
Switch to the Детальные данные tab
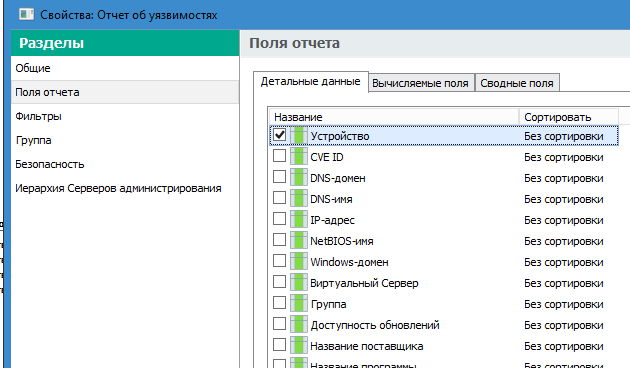[311, 82]
